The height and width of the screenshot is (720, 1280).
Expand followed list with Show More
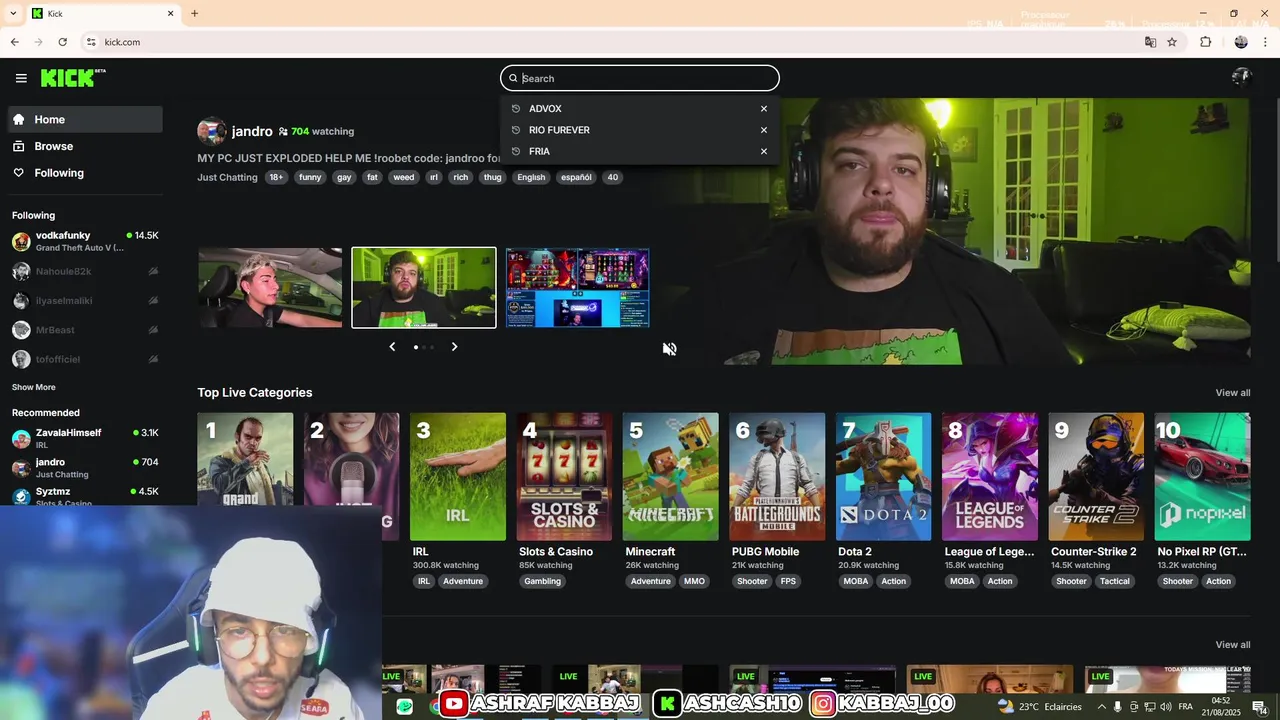click(34, 387)
